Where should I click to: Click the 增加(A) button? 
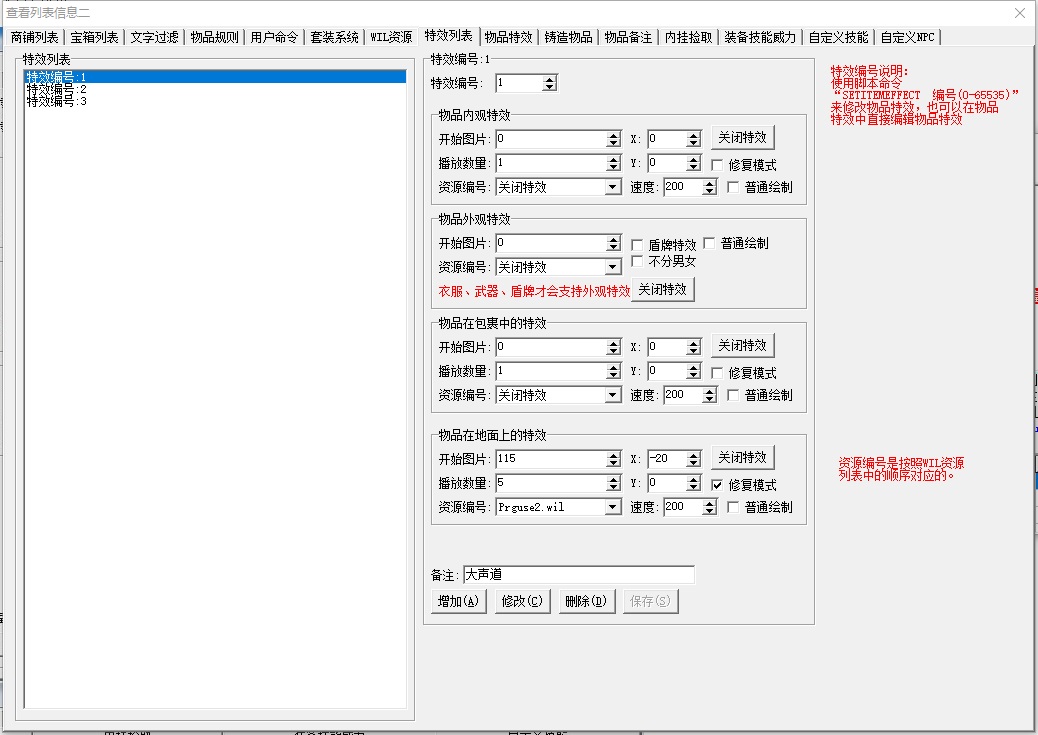coord(458,601)
